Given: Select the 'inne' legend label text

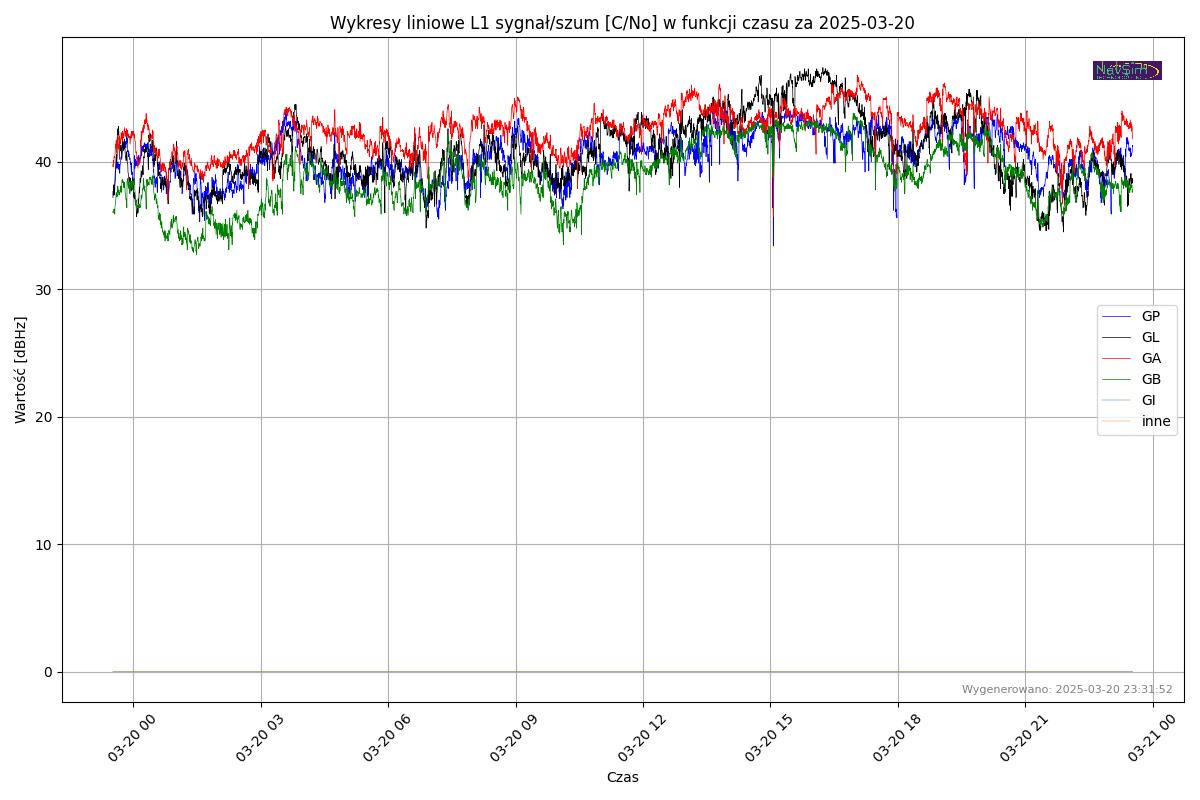Looking at the screenshot, I should click(x=1156, y=421).
